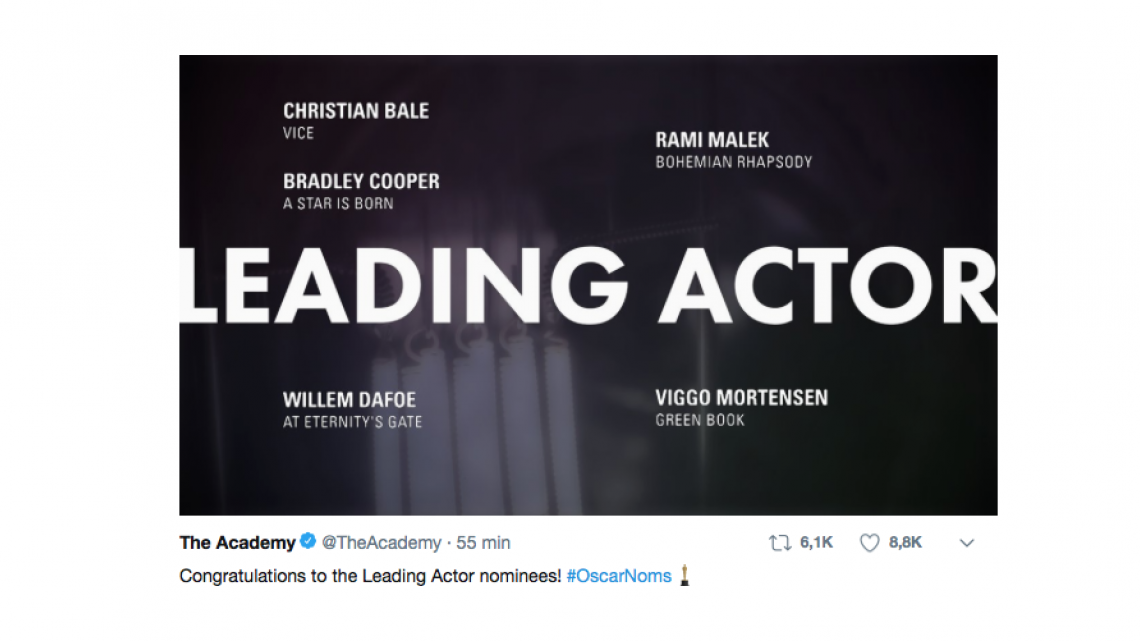Click the 55 min timestamp
This screenshot has width=1140, height=641.
click(x=485, y=543)
